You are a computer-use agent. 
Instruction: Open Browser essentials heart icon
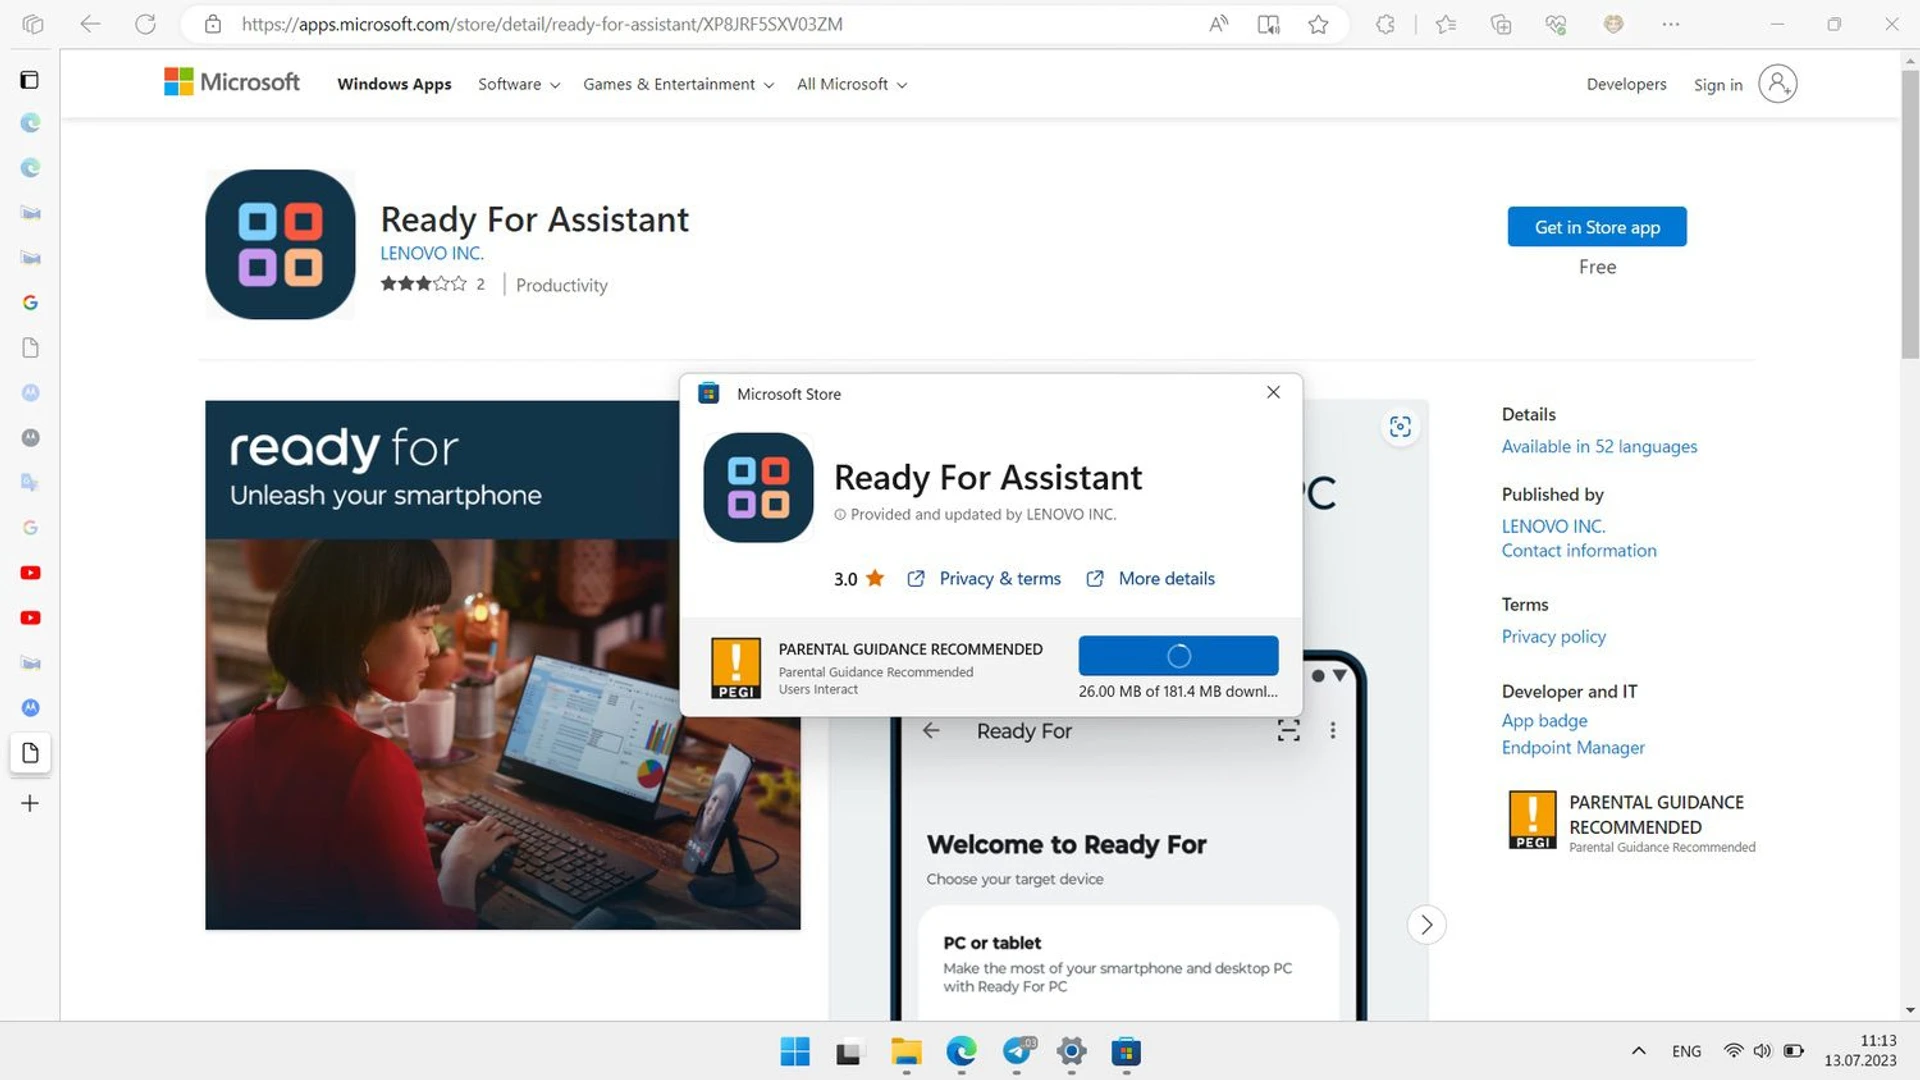coord(1555,24)
